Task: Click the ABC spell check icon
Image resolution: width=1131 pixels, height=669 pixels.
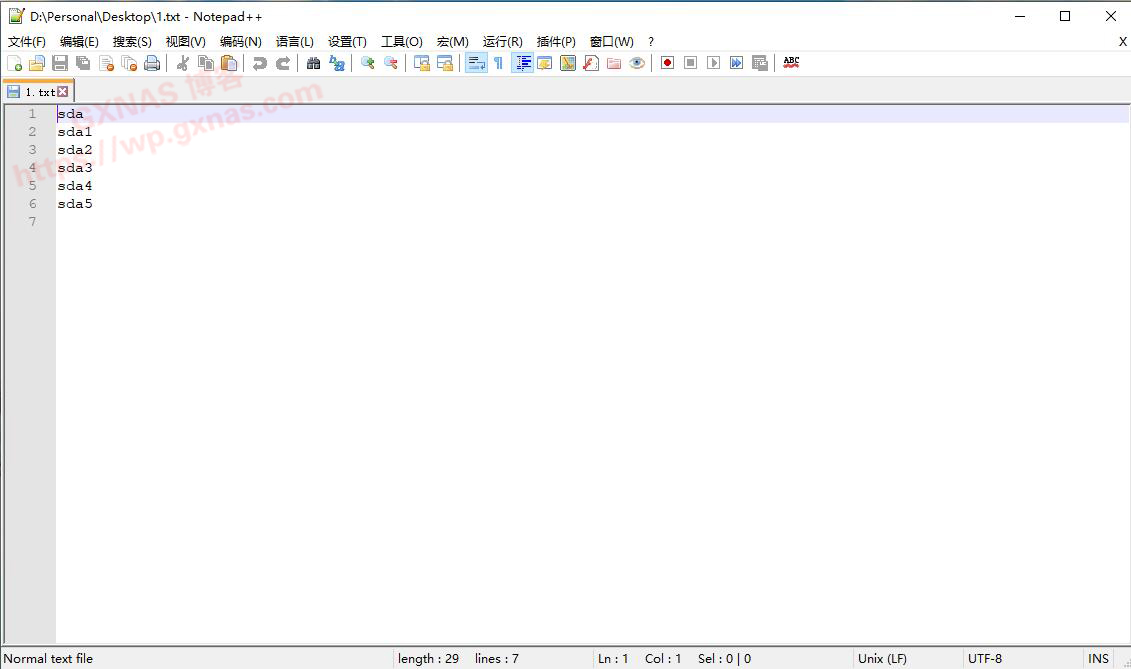Action: pyautogui.click(x=791, y=63)
